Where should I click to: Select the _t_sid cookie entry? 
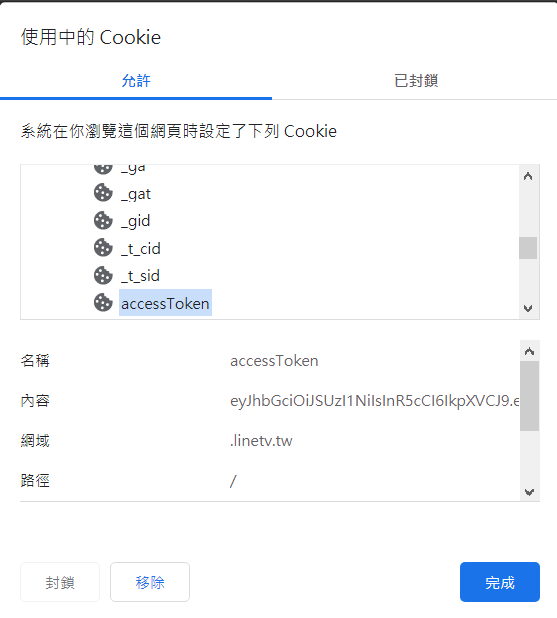tap(140, 276)
